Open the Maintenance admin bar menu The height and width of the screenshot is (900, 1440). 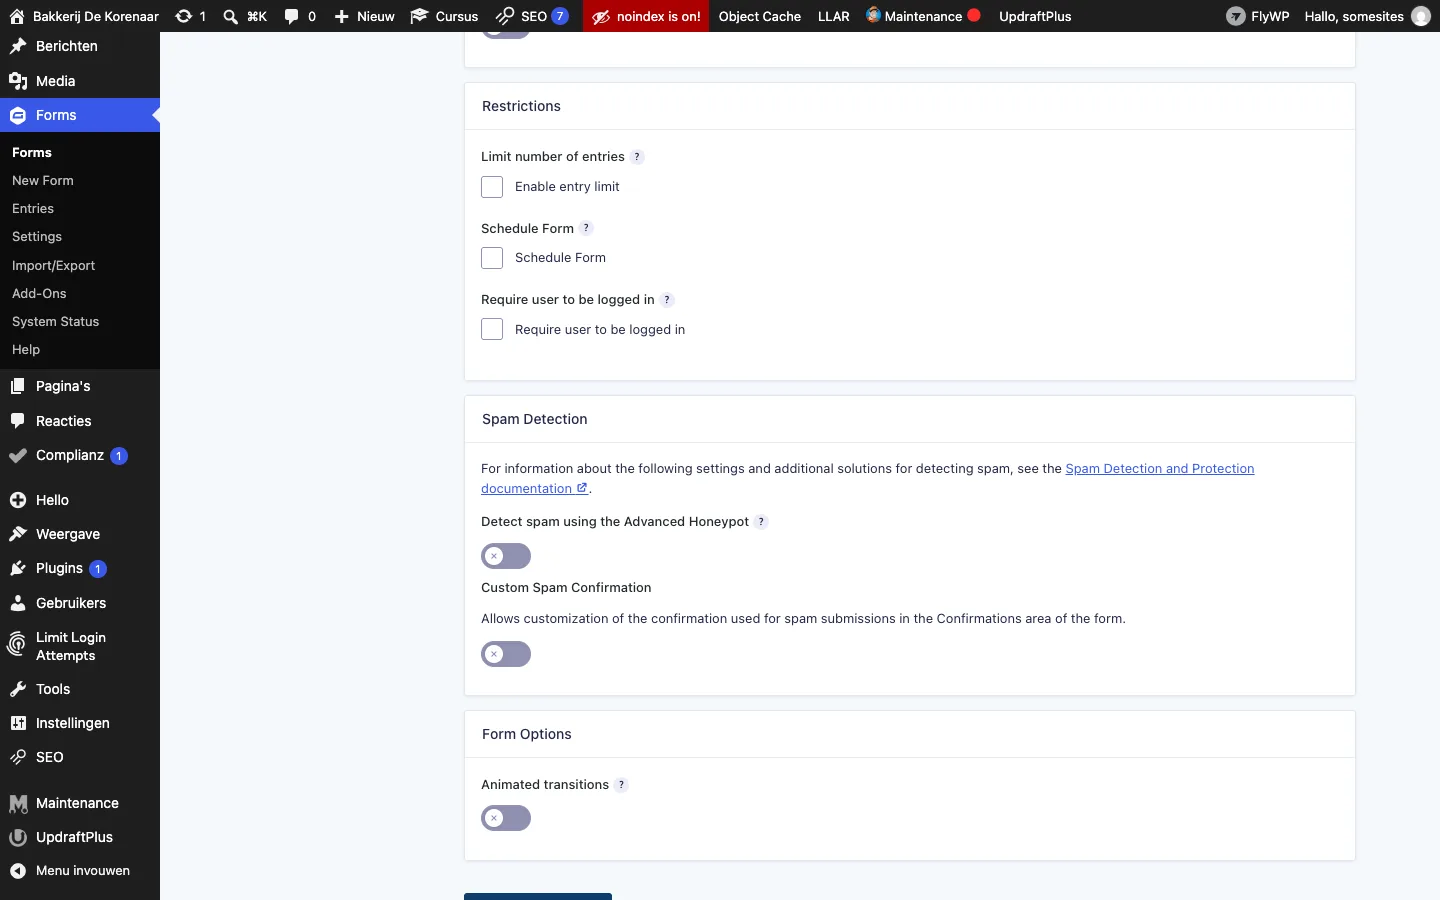click(923, 16)
